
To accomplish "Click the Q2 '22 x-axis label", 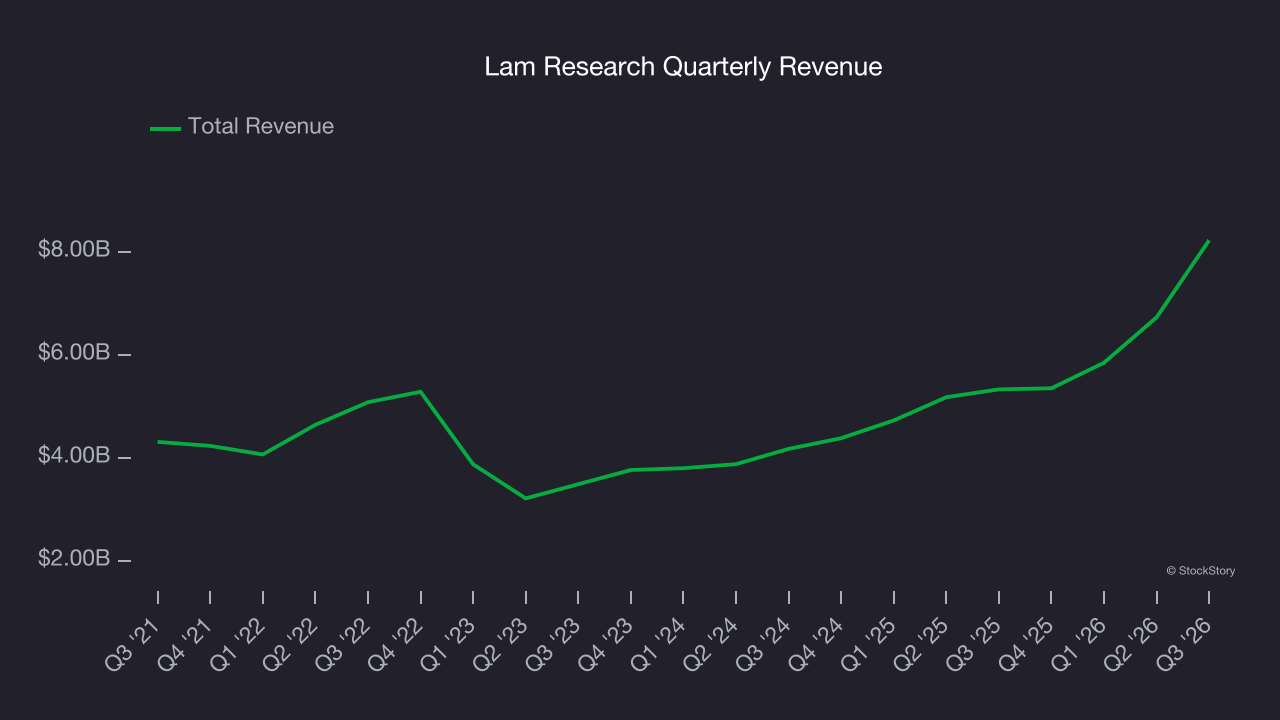I will [x=291, y=643].
